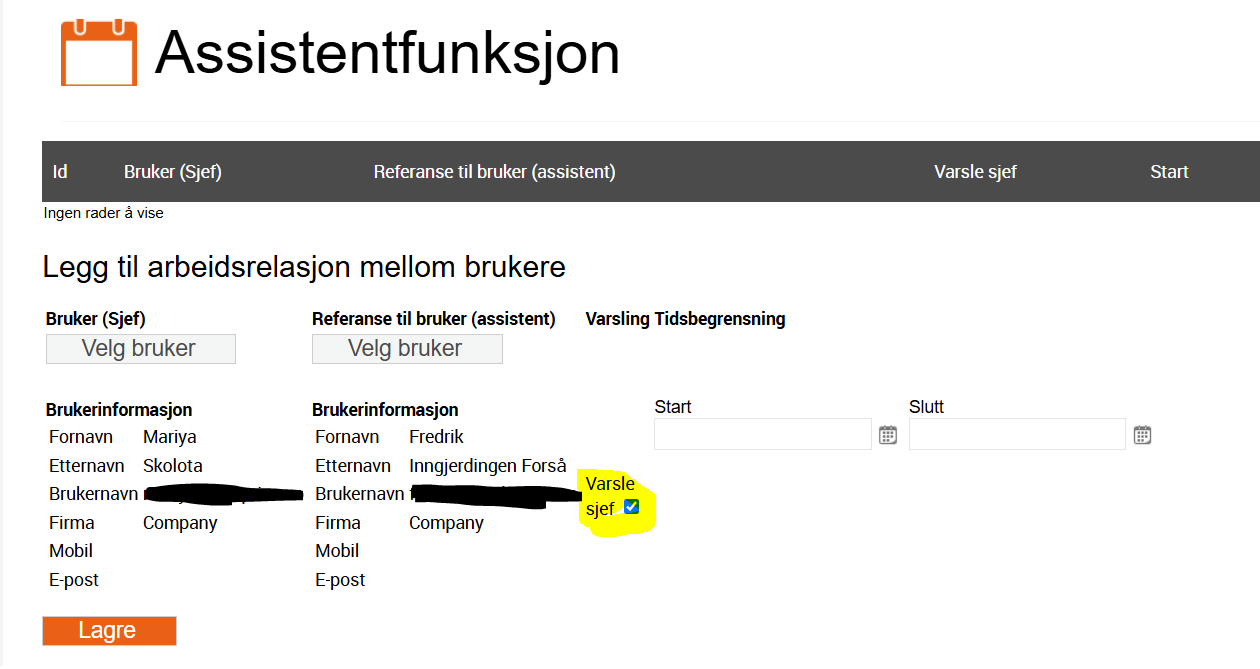Click the Varsle sjef label text

[x=610, y=485]
